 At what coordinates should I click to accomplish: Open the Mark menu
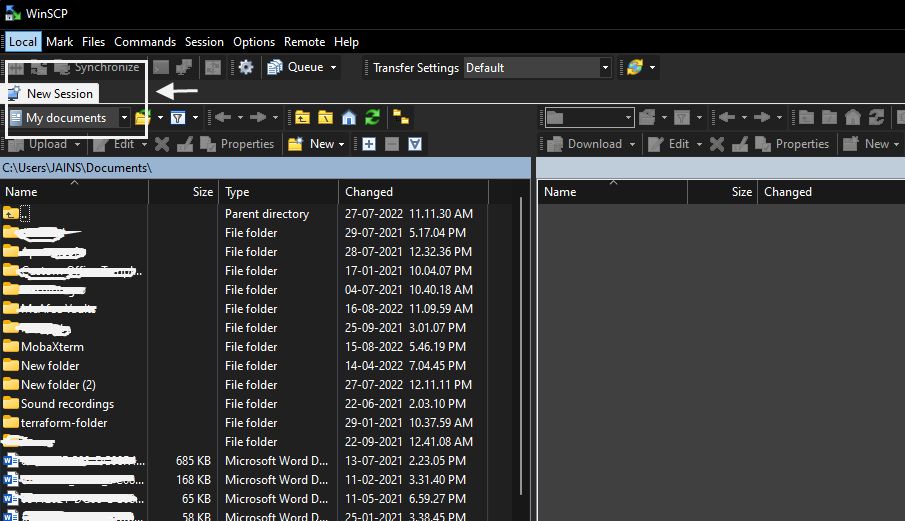59,42
